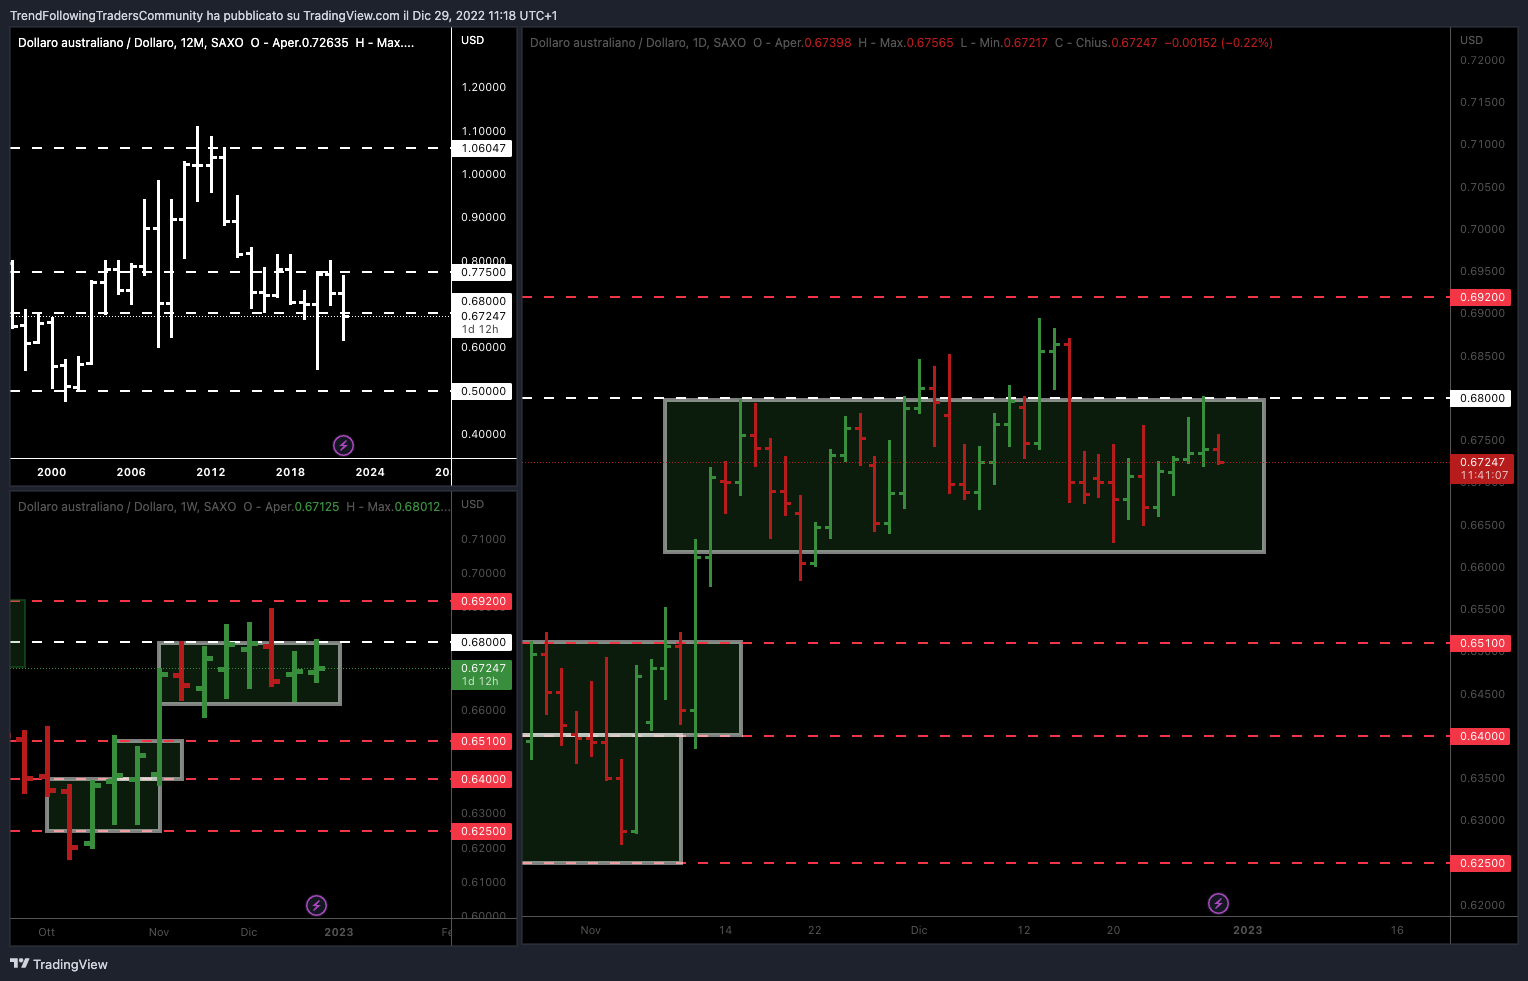
Task: Click the 1.20000 scale value on the 12M price axis
Action: pos(484,87)
